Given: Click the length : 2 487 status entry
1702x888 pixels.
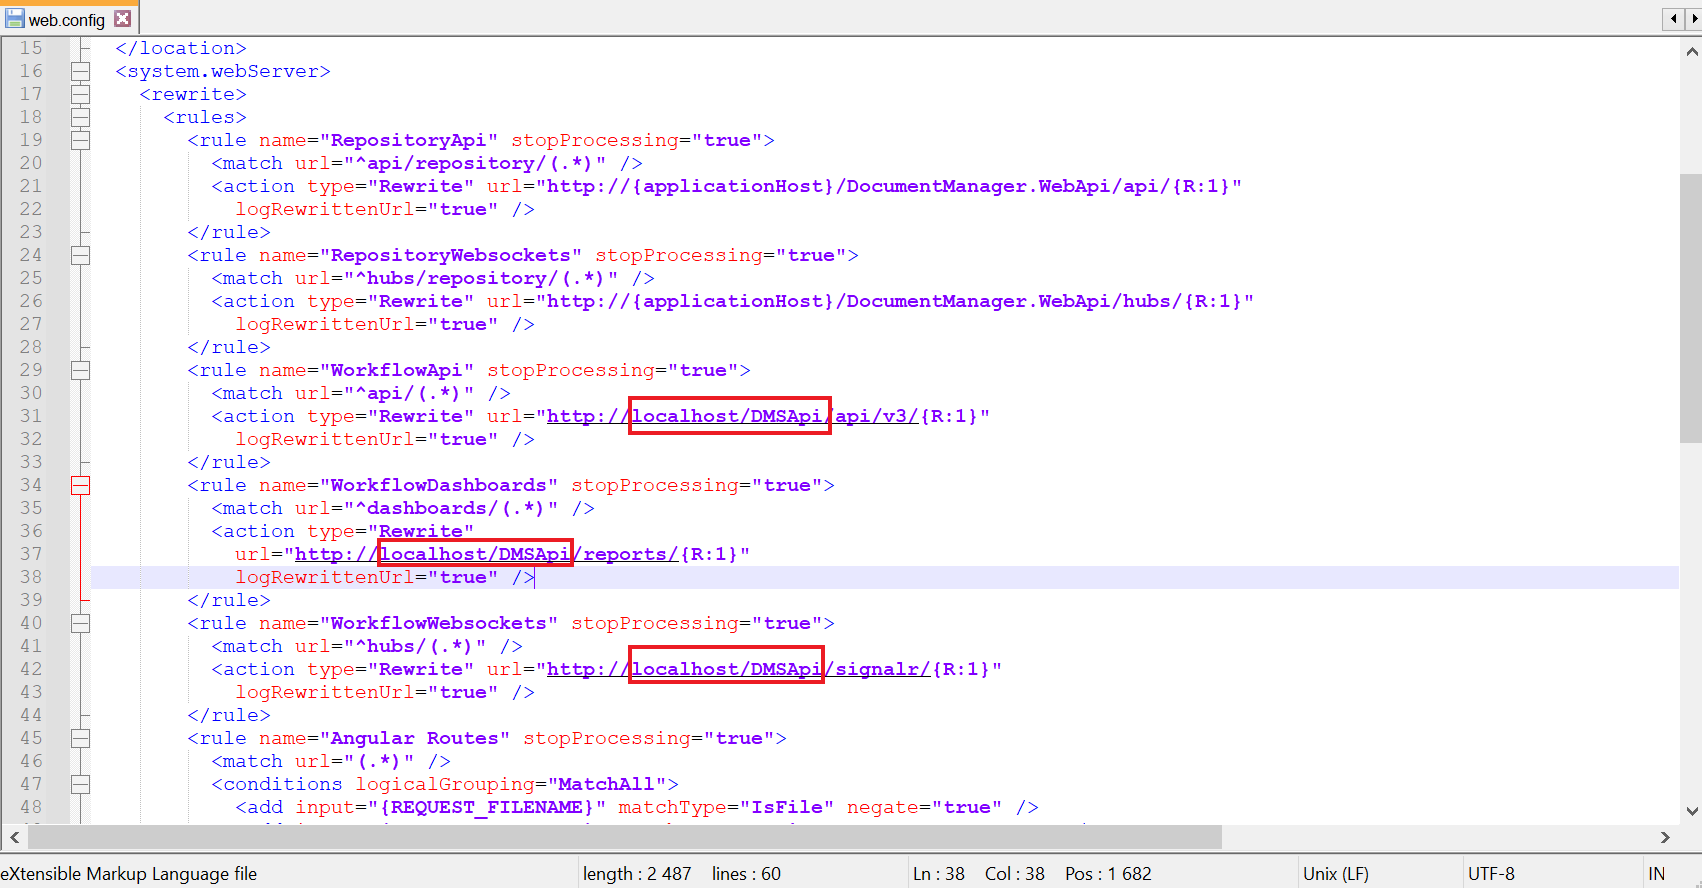Looking at the screenshot, I should coord(637,873).
